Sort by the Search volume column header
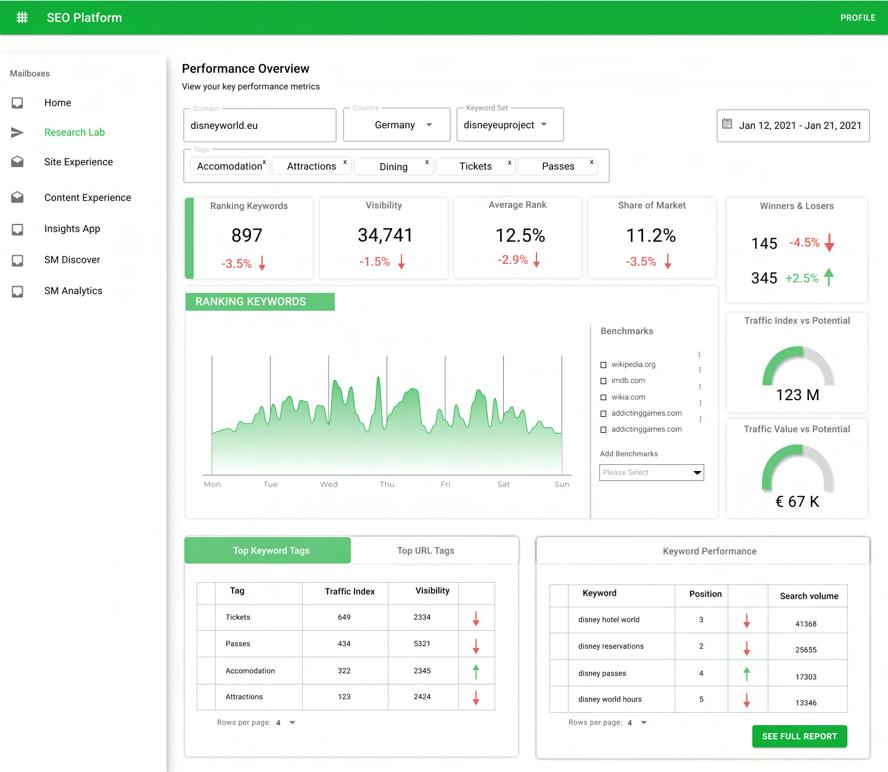The height and width of the screenshot is (772, 888). point(809,596)
